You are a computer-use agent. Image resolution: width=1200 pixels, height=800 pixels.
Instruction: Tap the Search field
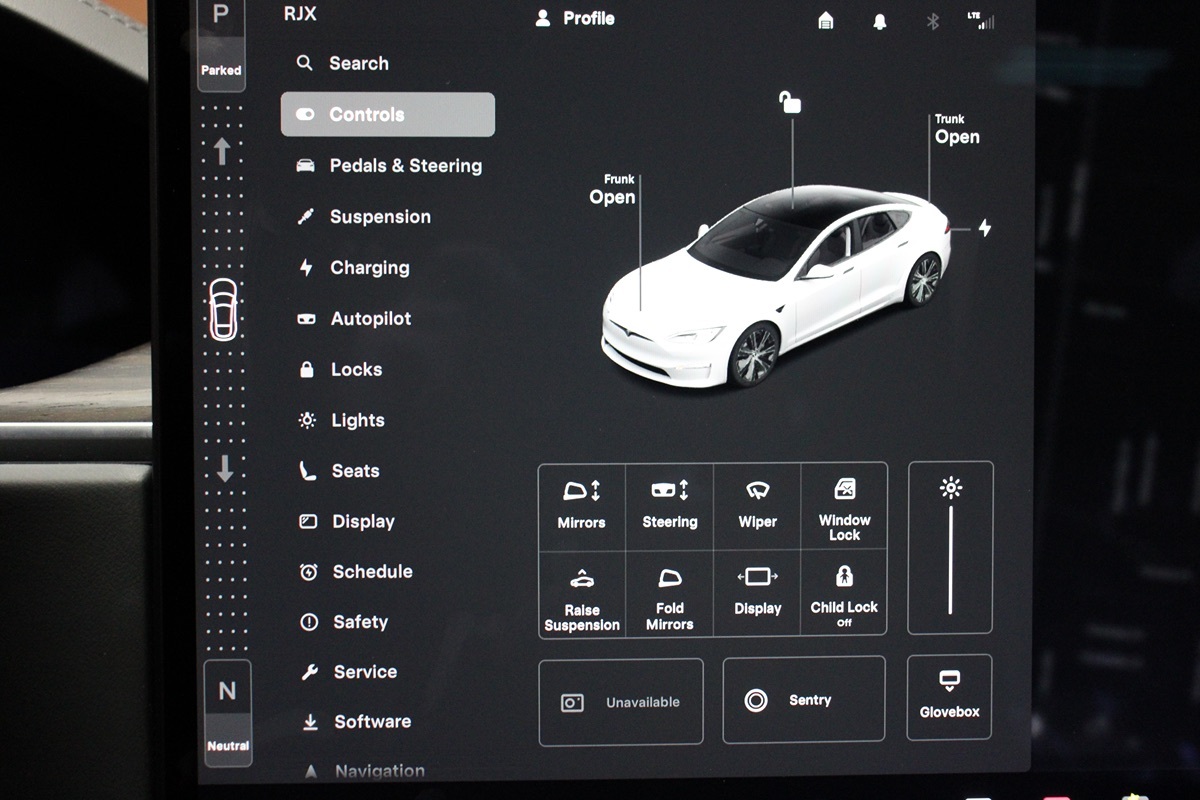[x=358, y=63]
